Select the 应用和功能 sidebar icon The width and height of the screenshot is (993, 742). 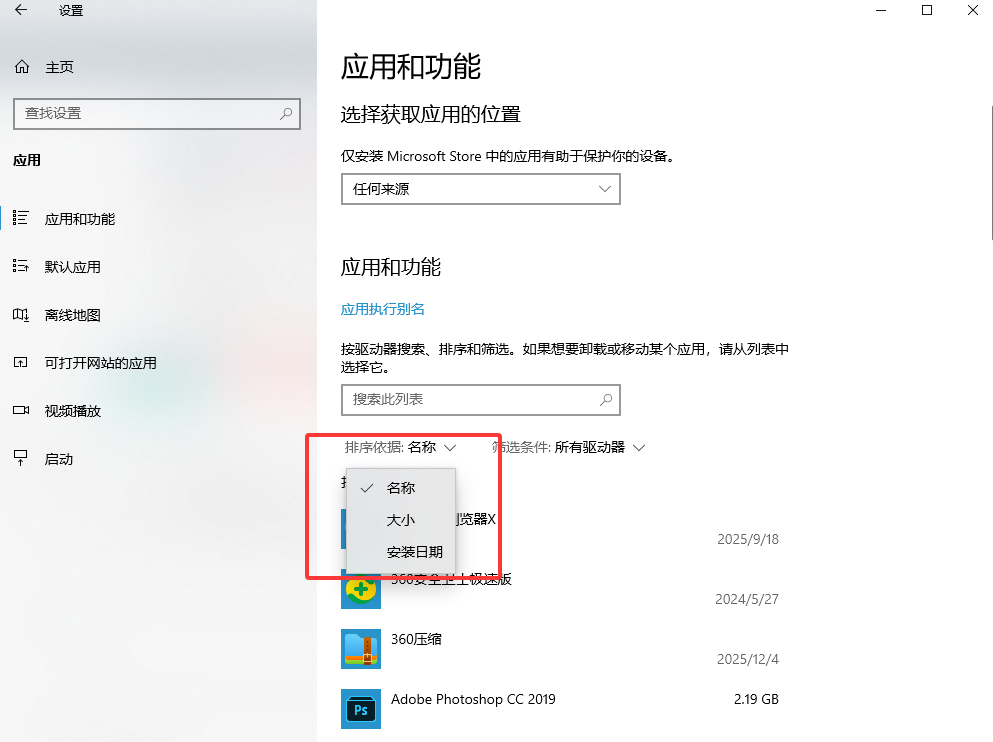pyautogui.click(x=21, y=219)
